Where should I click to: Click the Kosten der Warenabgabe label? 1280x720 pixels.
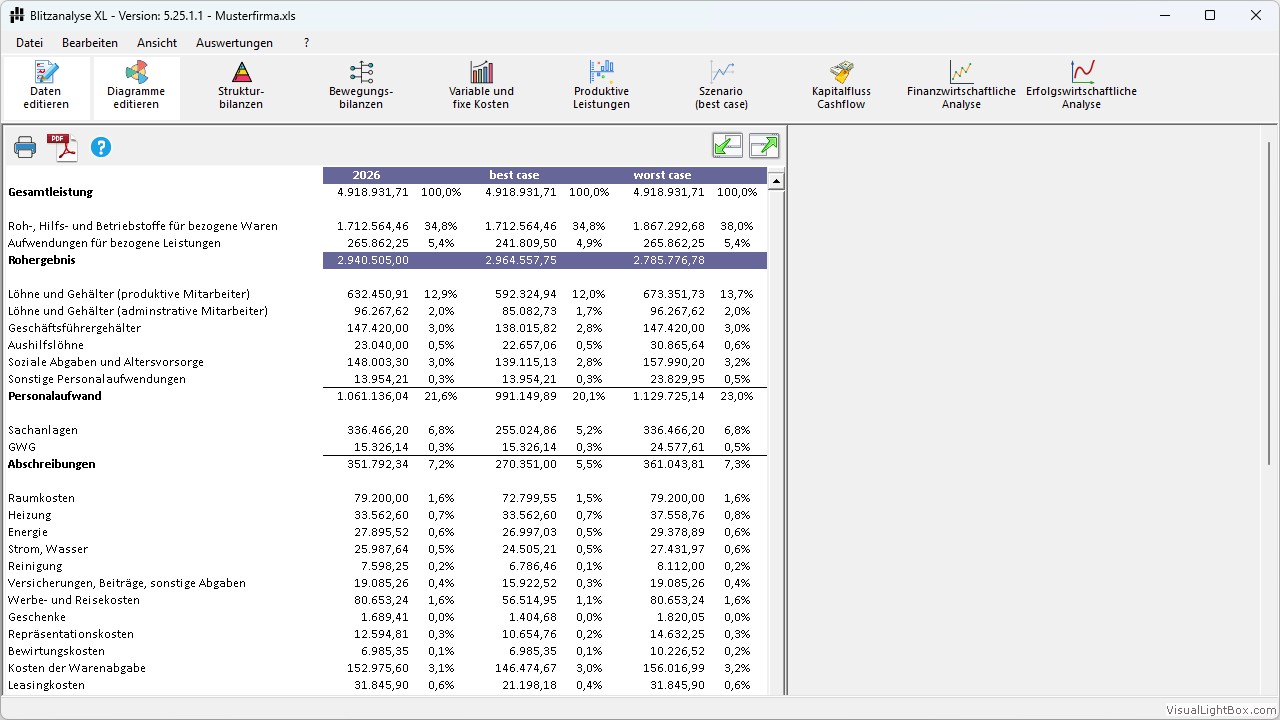[x=77, y=668]
